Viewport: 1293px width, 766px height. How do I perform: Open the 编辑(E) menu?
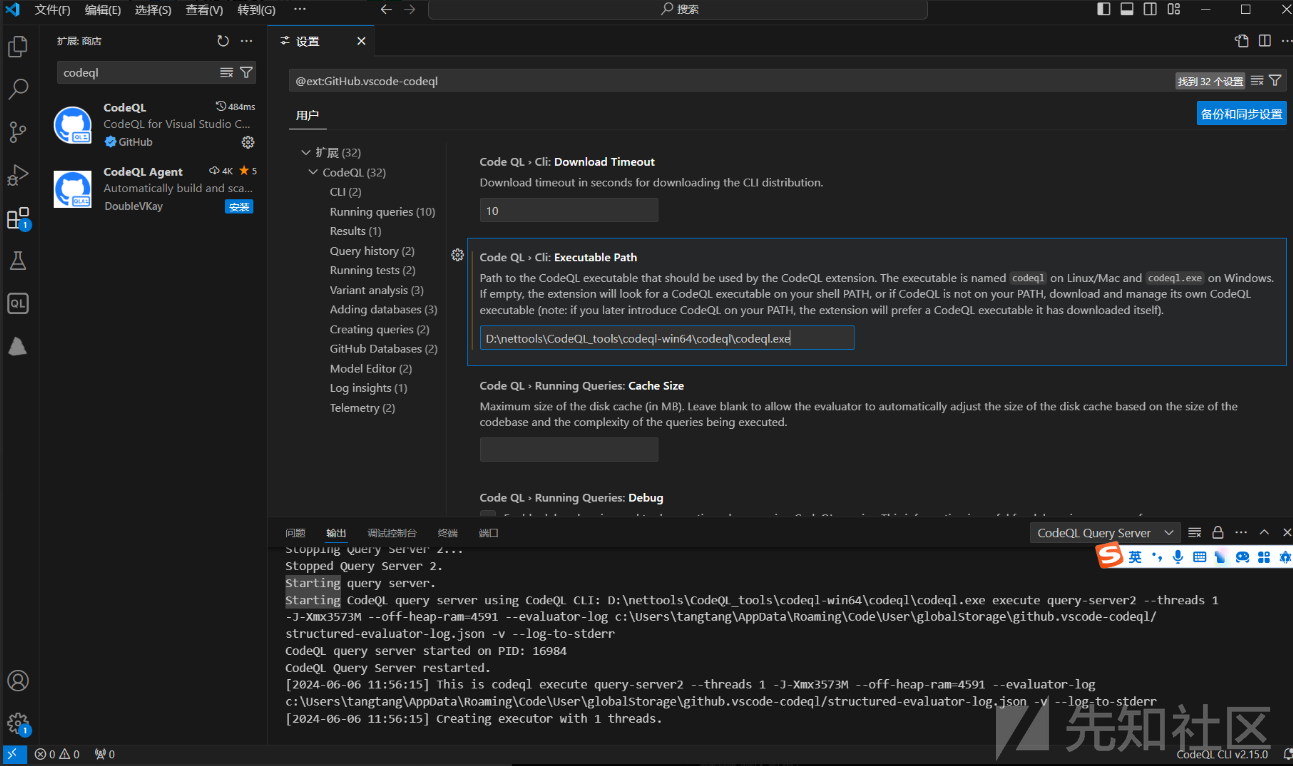[x=103, y=10]
